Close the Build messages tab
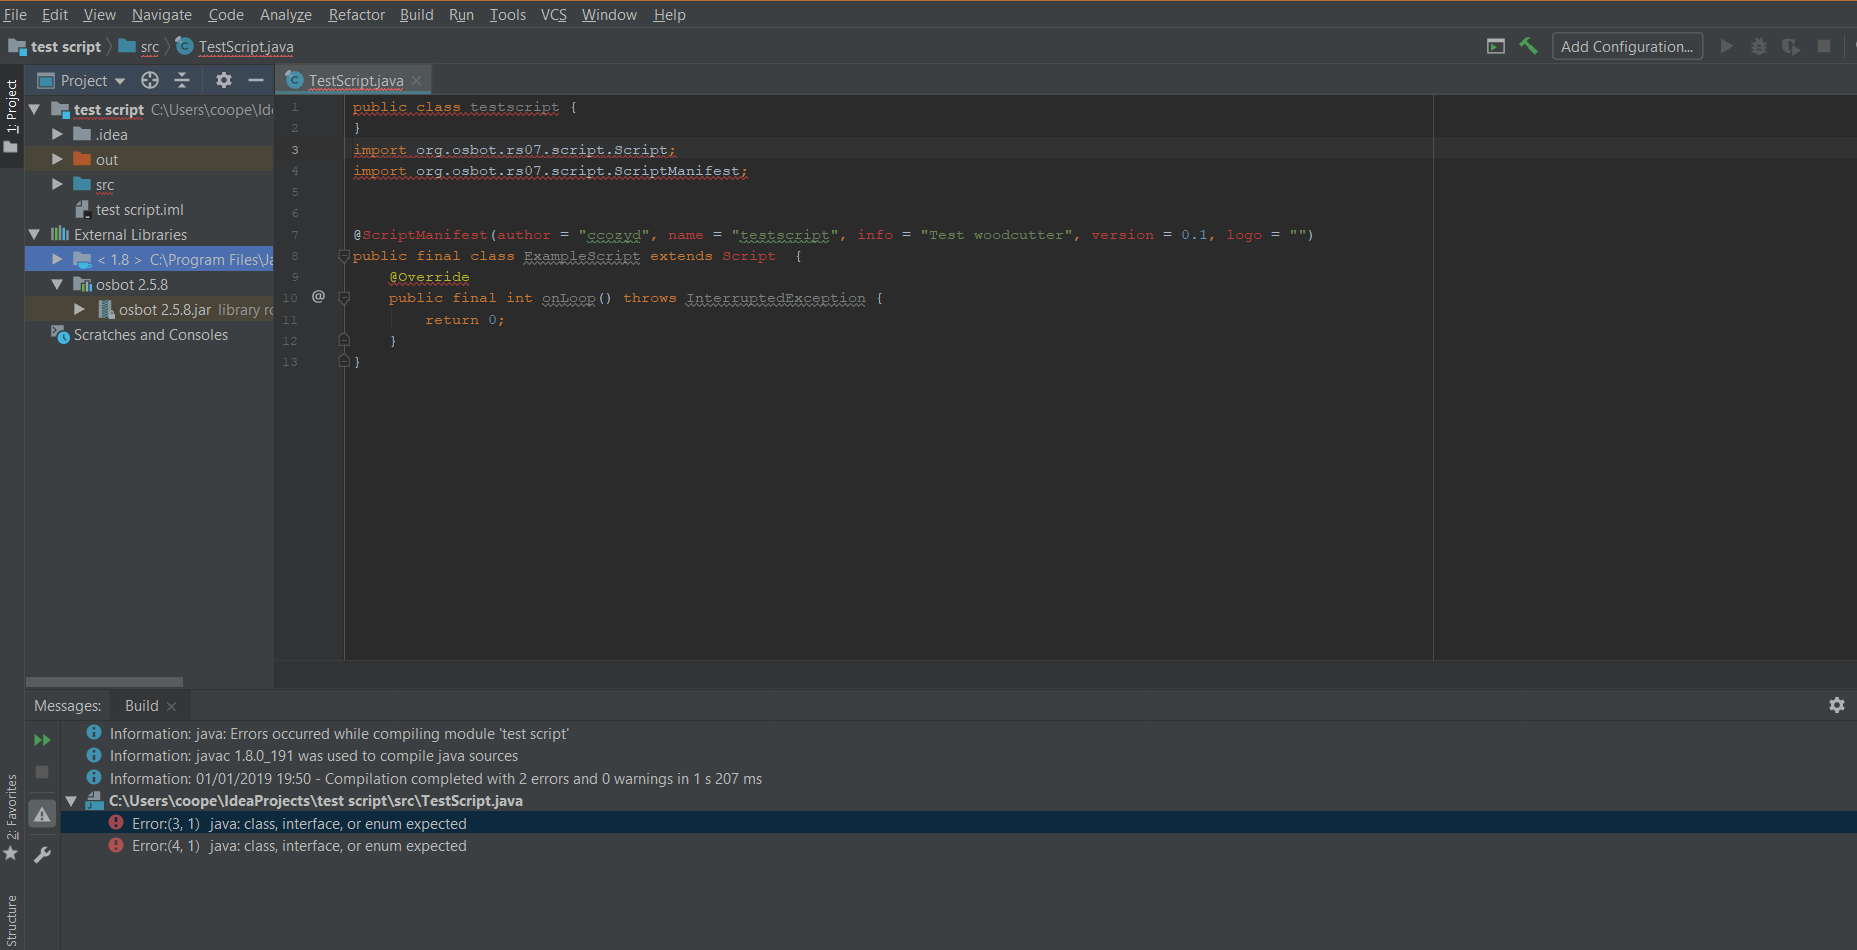This screenshot has height=950, width=1857. [172, 706]
